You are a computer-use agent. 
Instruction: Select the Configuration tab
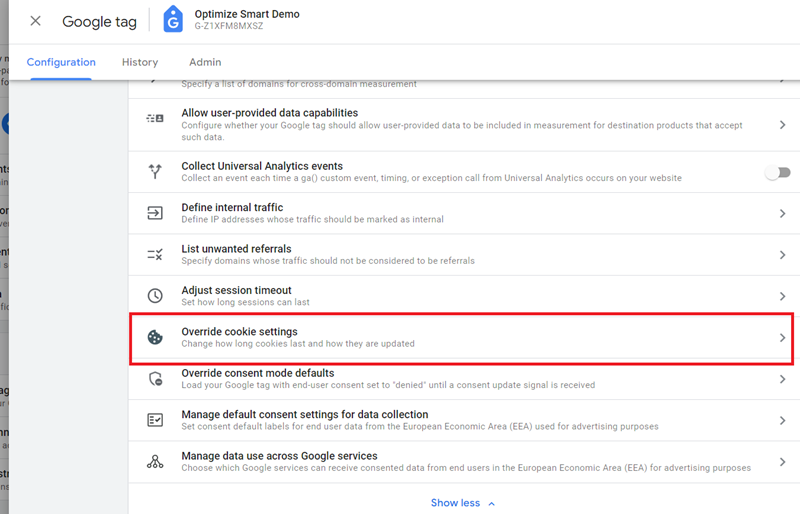click(x=61, y=62)
